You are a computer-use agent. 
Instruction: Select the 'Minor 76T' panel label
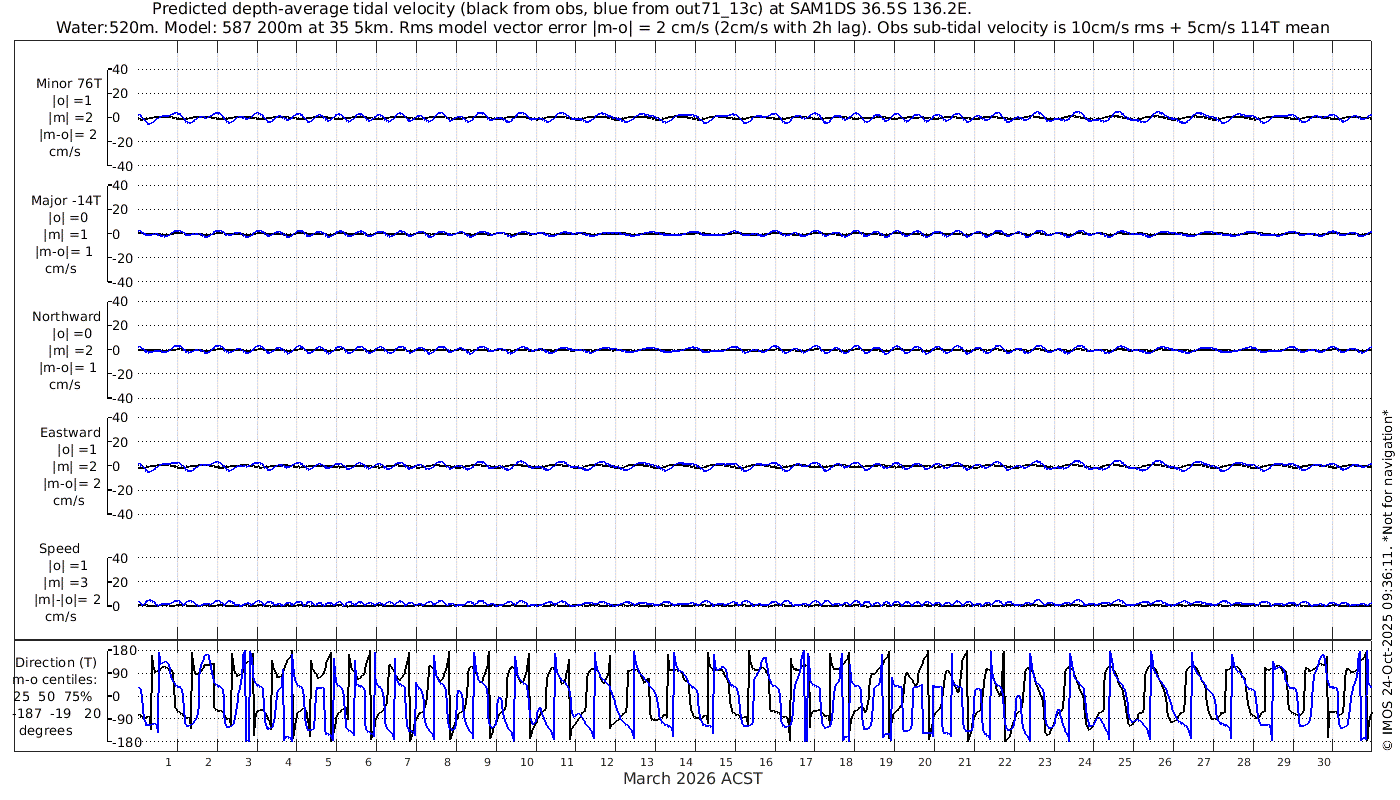[x=68, y=84]
